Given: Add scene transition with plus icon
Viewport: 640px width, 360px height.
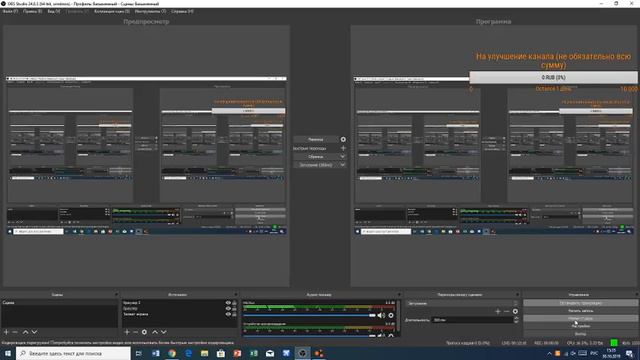Looking at the screenshot, I should point(498,311).
